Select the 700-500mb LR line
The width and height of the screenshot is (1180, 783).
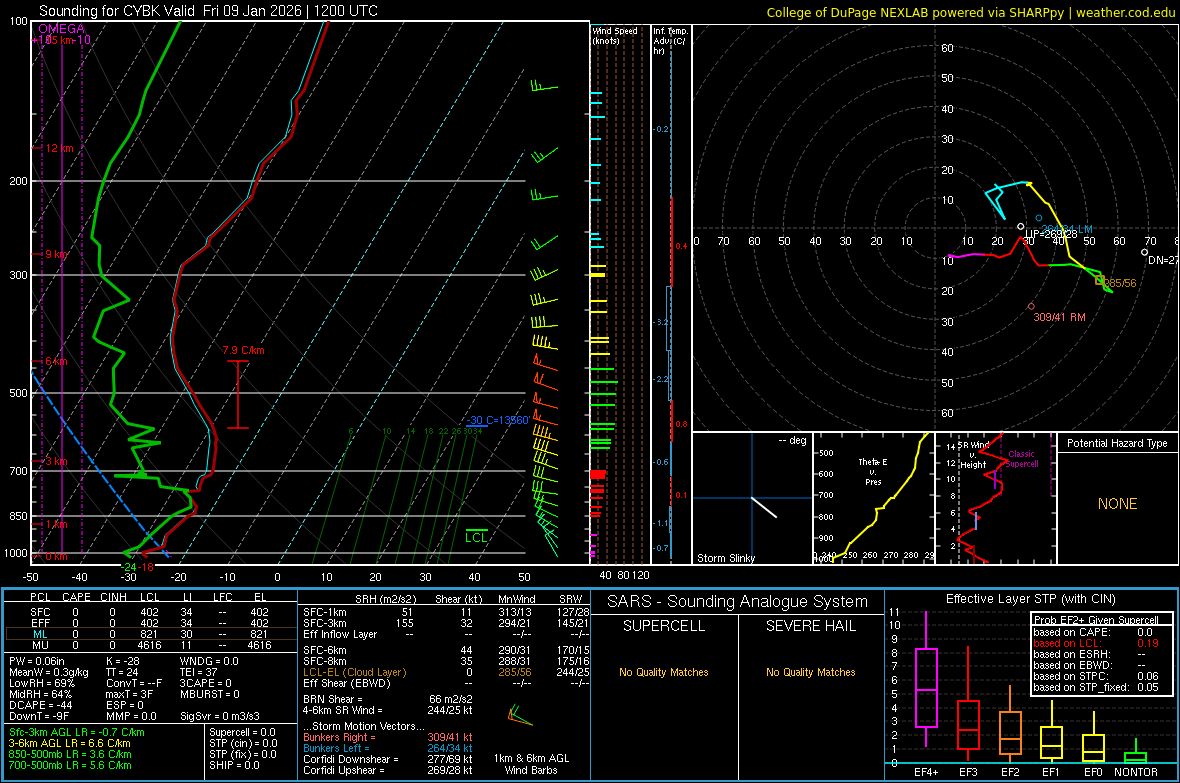point(70,765)
